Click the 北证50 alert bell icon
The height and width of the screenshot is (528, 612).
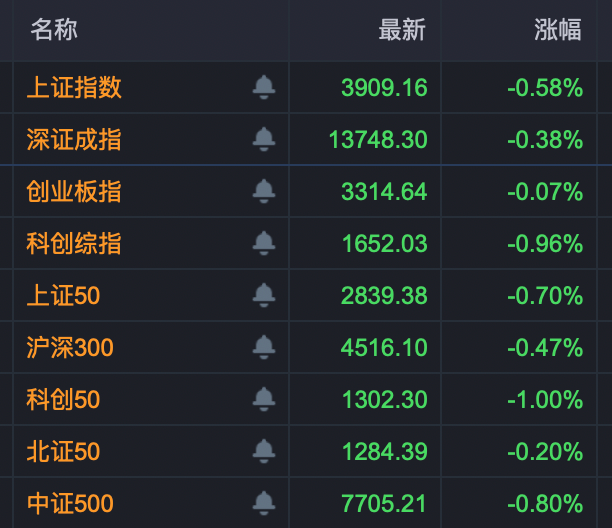tap(264, 451)
